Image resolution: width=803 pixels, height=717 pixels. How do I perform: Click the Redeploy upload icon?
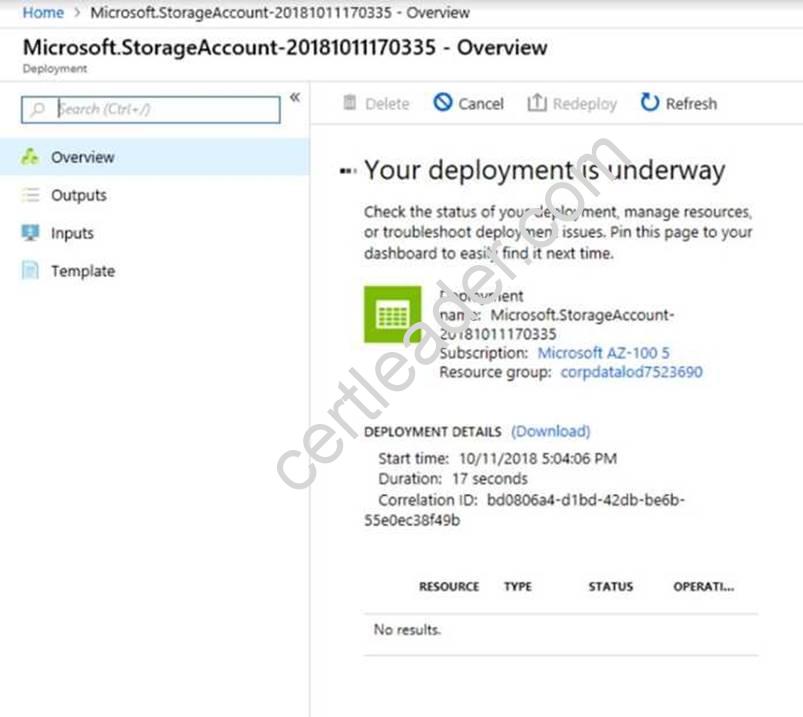537,102
